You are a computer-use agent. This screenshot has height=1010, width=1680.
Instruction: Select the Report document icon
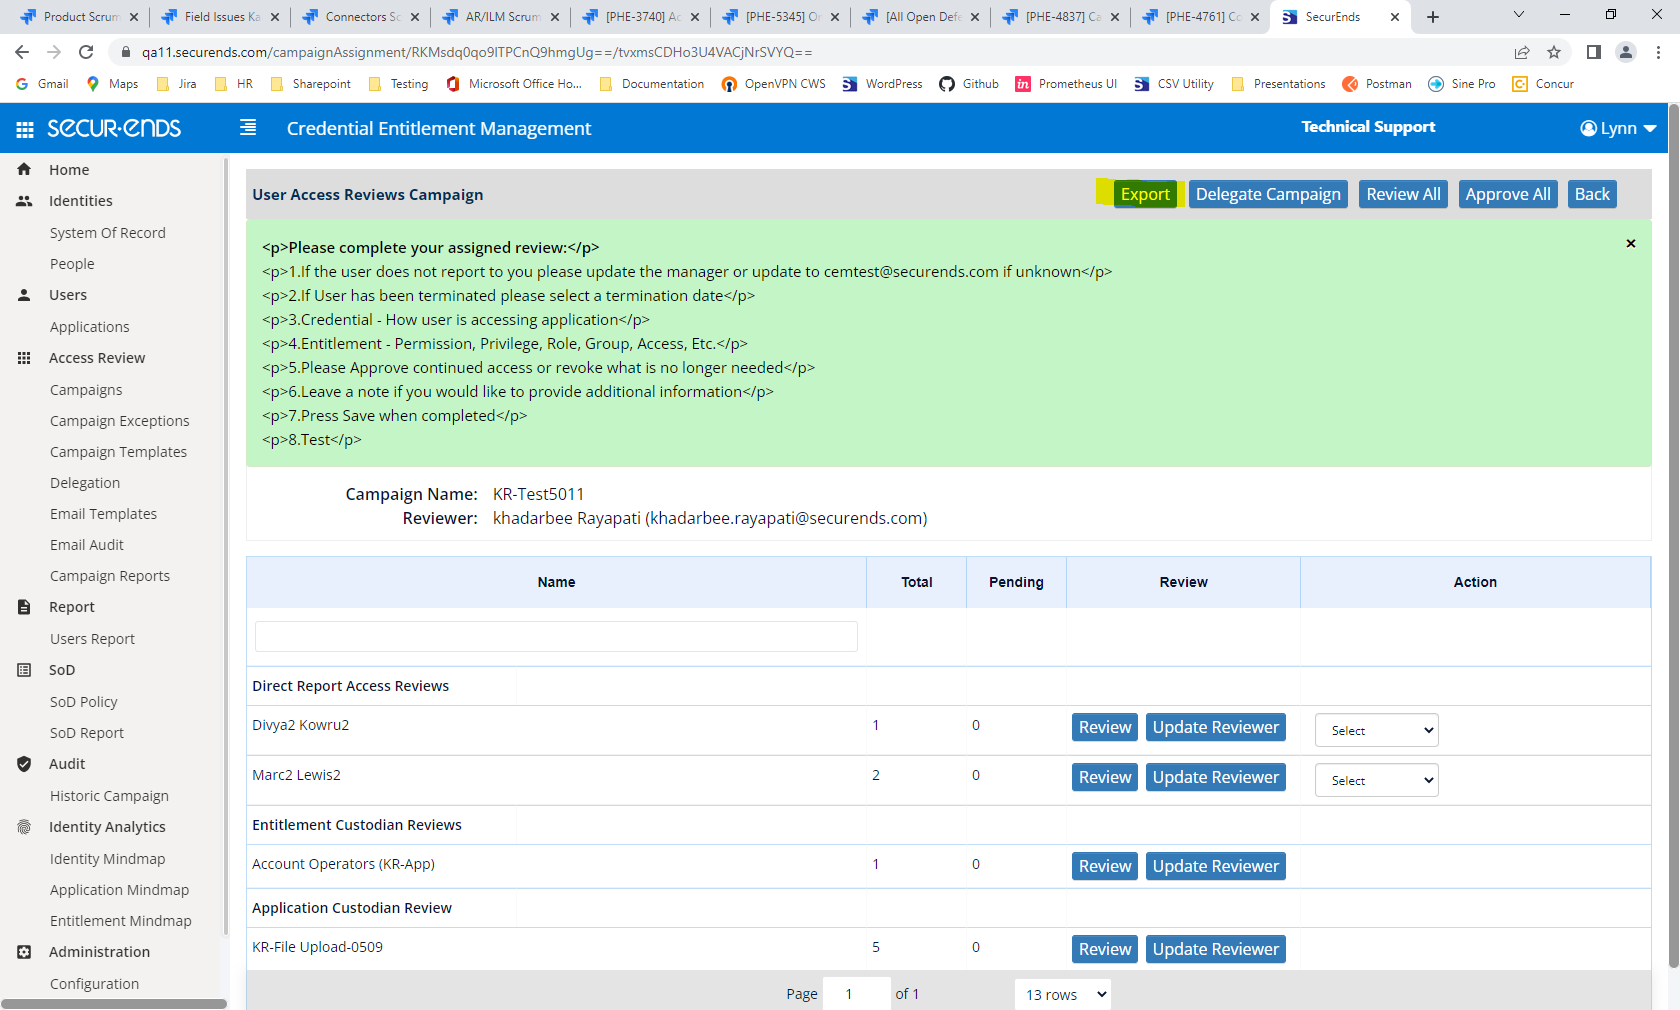coord(24,606)
